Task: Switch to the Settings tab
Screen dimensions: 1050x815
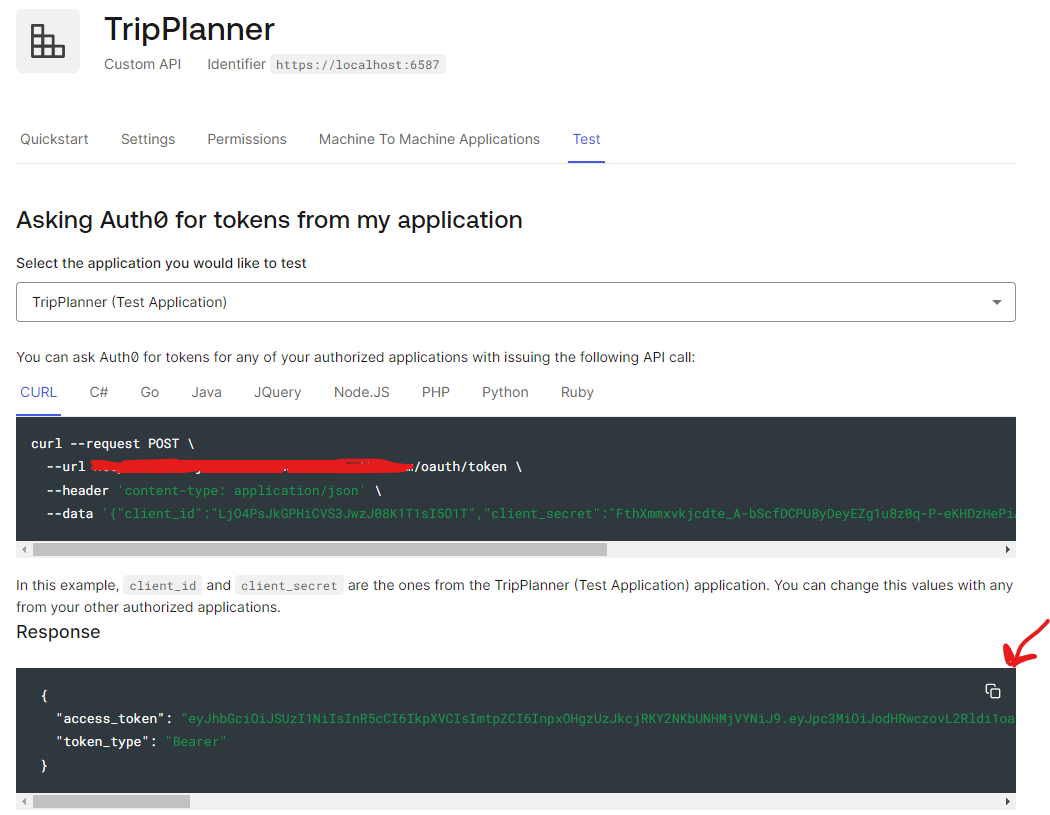Action: [x=147, y=139]
